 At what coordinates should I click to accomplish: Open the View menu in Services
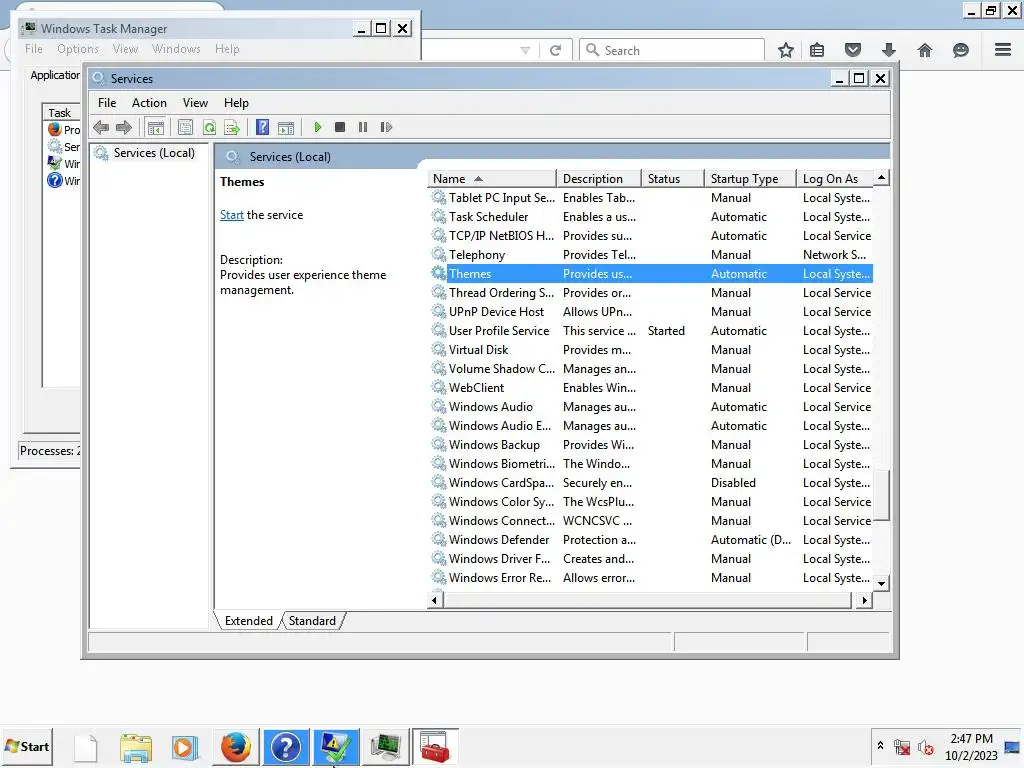(195, 103)
